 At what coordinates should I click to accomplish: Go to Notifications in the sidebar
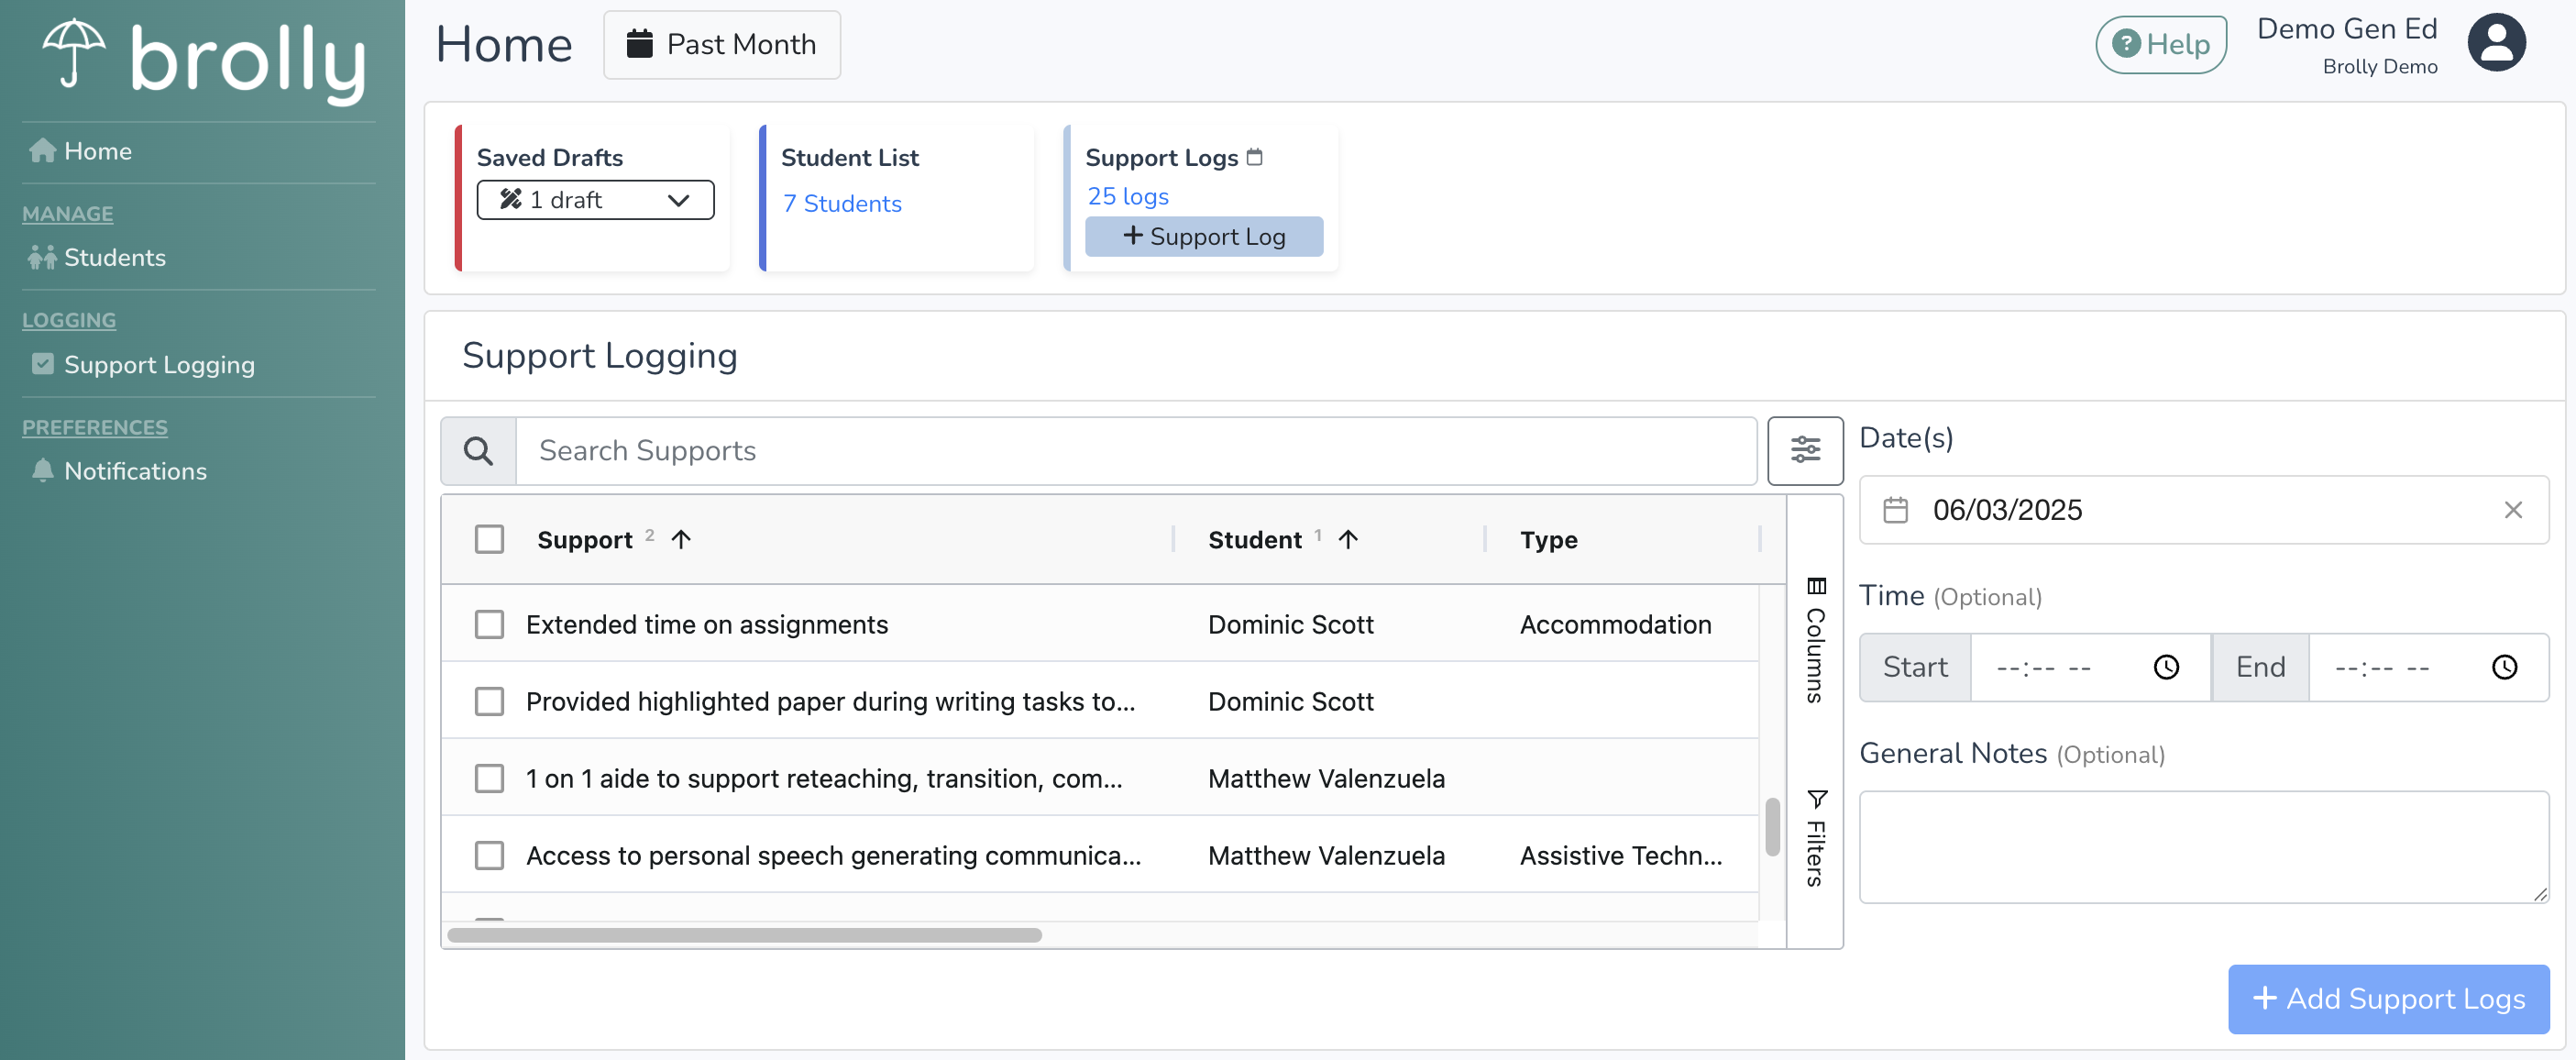135,471
